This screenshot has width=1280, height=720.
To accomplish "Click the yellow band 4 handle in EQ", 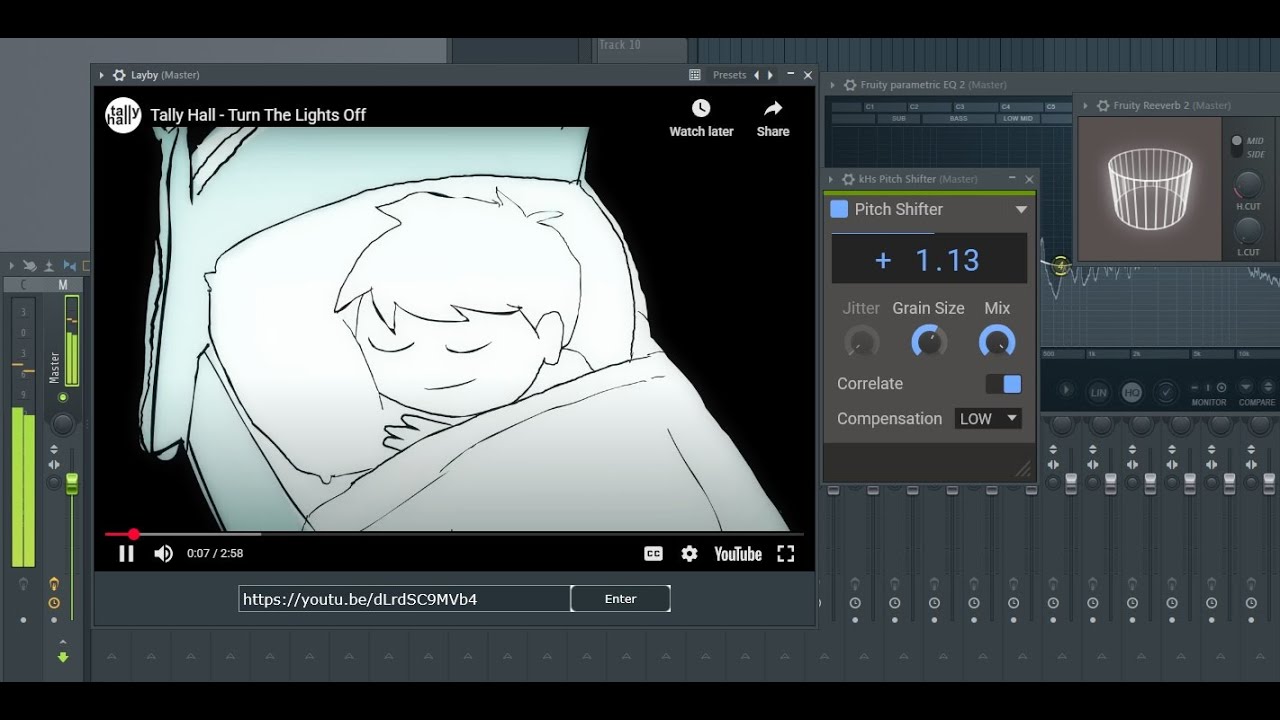I will [x=1060, y=266].
